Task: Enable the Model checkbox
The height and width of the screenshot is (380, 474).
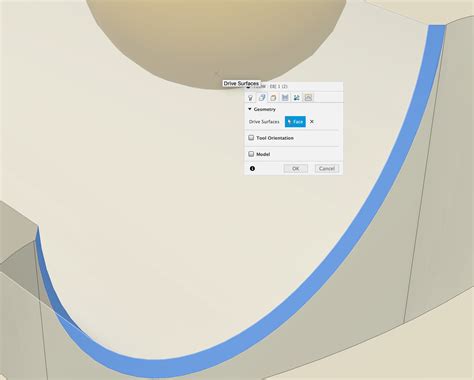Action: (251, 154)
